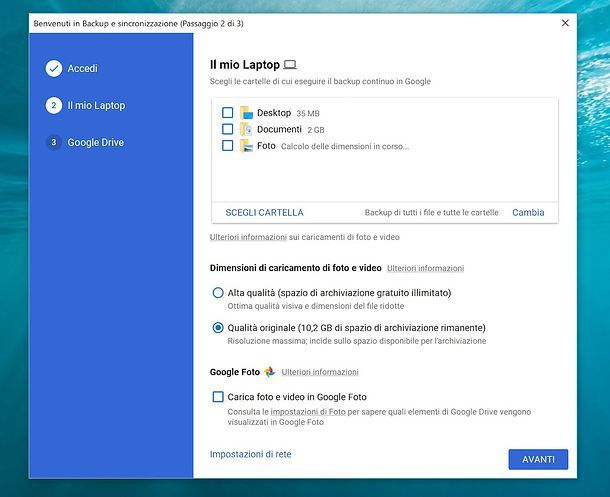The image size is (610, 497).
Task: Click the Desktop folder name
Action: click(274, 113)
